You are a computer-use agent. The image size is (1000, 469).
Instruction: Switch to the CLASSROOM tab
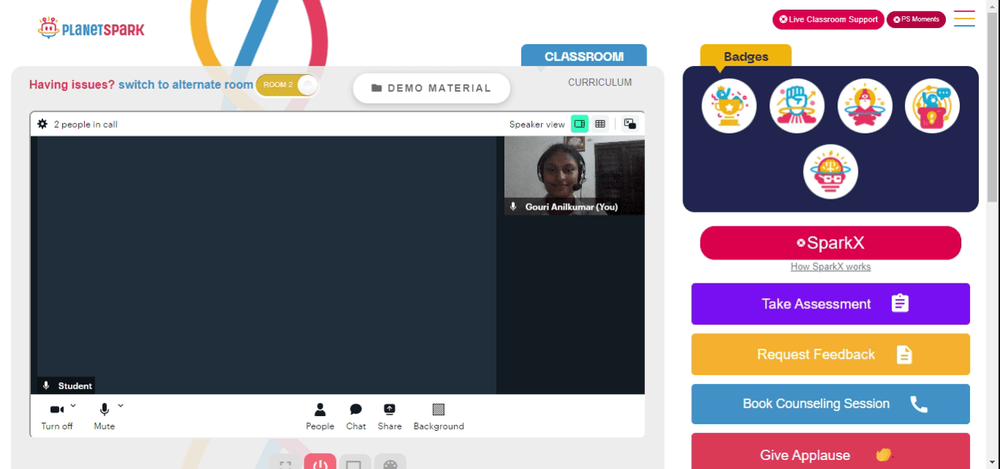(584, 56)
